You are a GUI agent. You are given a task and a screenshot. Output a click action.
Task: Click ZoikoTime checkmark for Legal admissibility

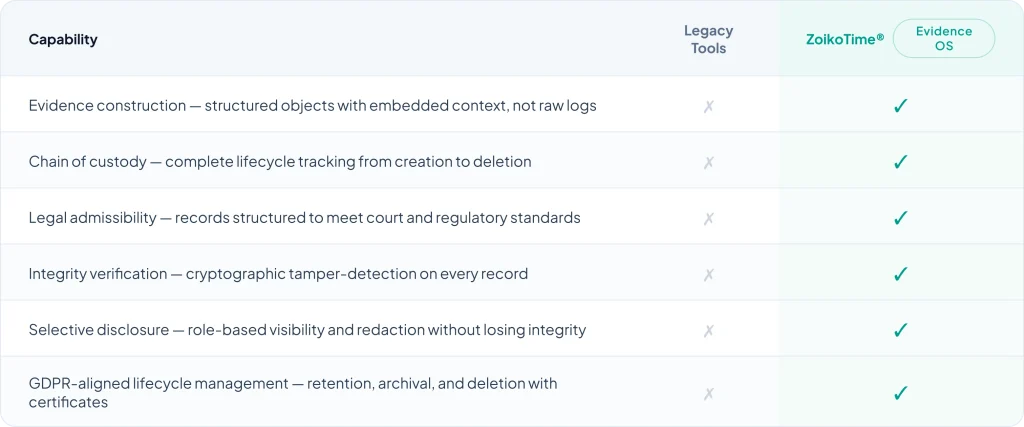(900, 217)
